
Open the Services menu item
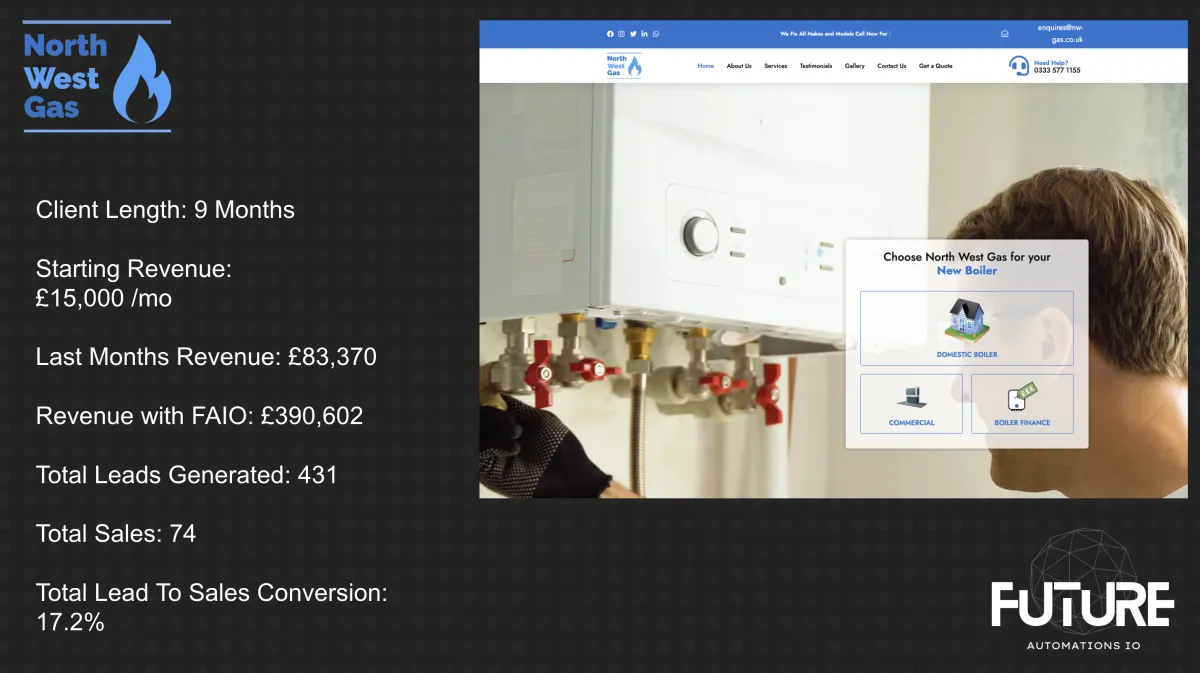click(x=776, y=66)
